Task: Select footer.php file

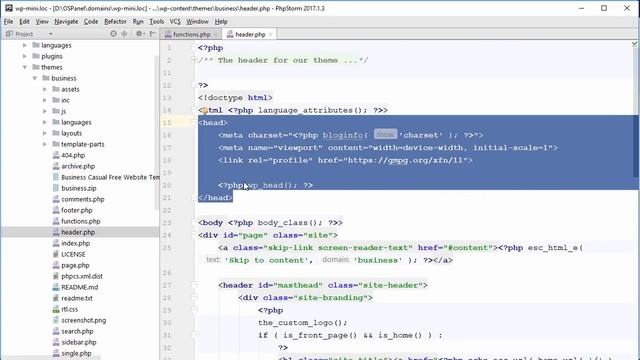Action: coord(77,211)
